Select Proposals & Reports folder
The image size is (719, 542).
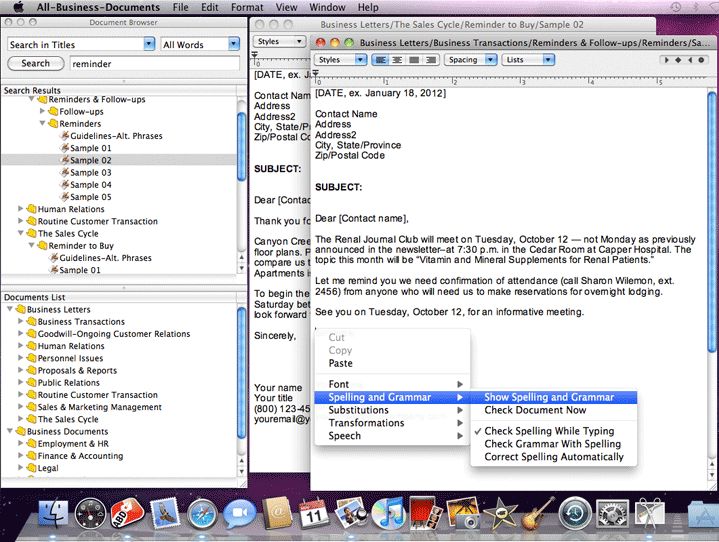point(77,371)
